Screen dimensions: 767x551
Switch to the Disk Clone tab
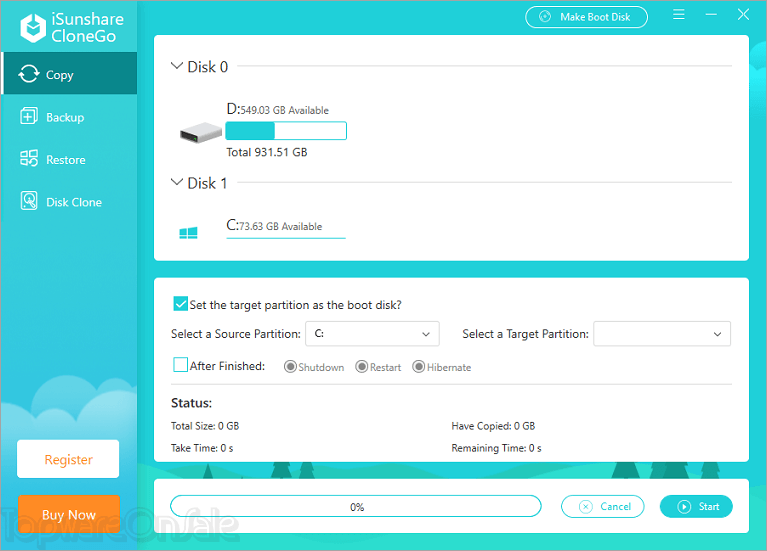coord(69,201)
